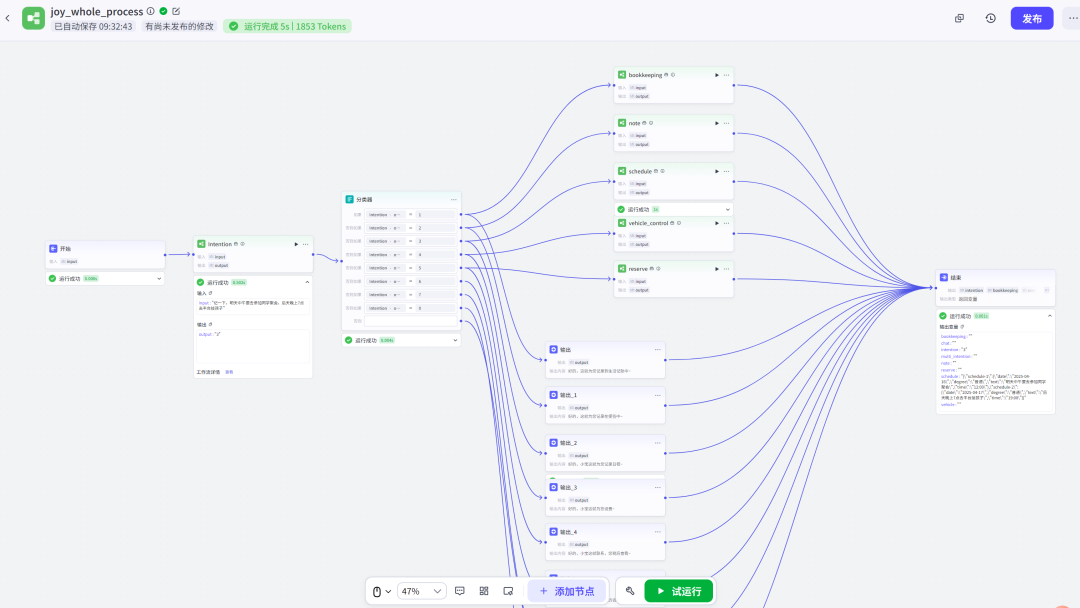
Task: Open the zoom level 47% dropdown
Action: pyautogui.click(x=421, y=591)
